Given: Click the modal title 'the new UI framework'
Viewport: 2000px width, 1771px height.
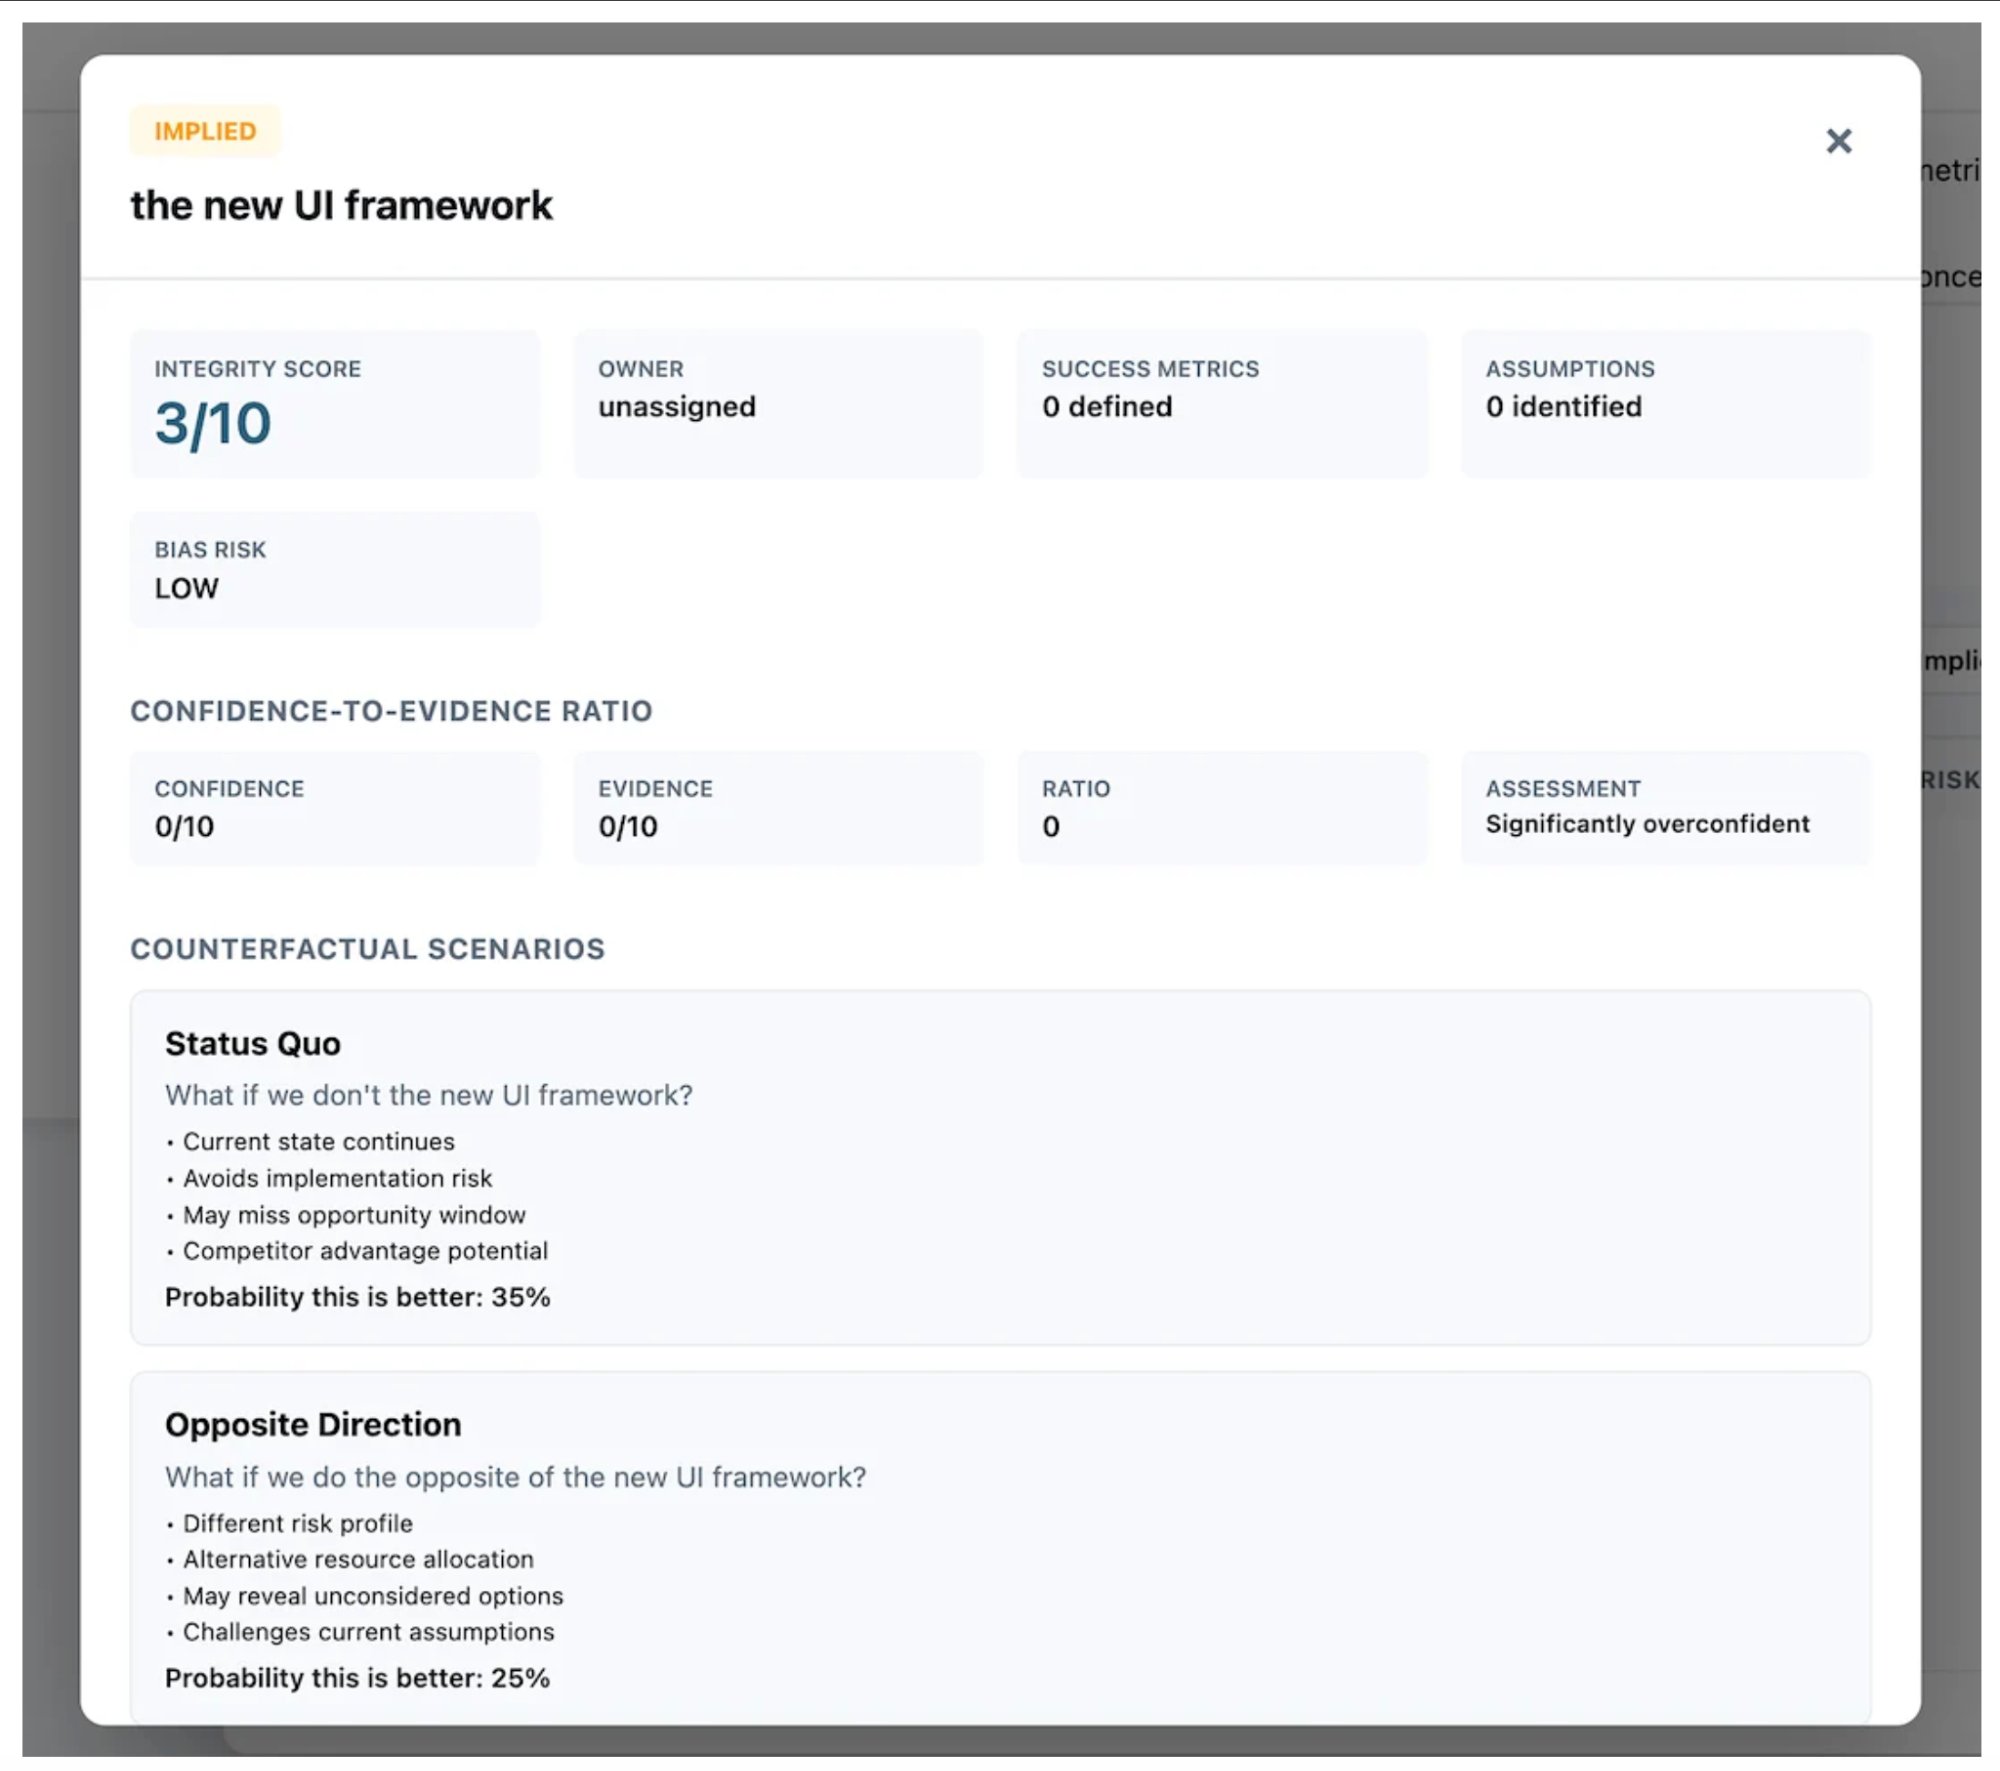Looking at the screenshot, I should click(341, 205).
